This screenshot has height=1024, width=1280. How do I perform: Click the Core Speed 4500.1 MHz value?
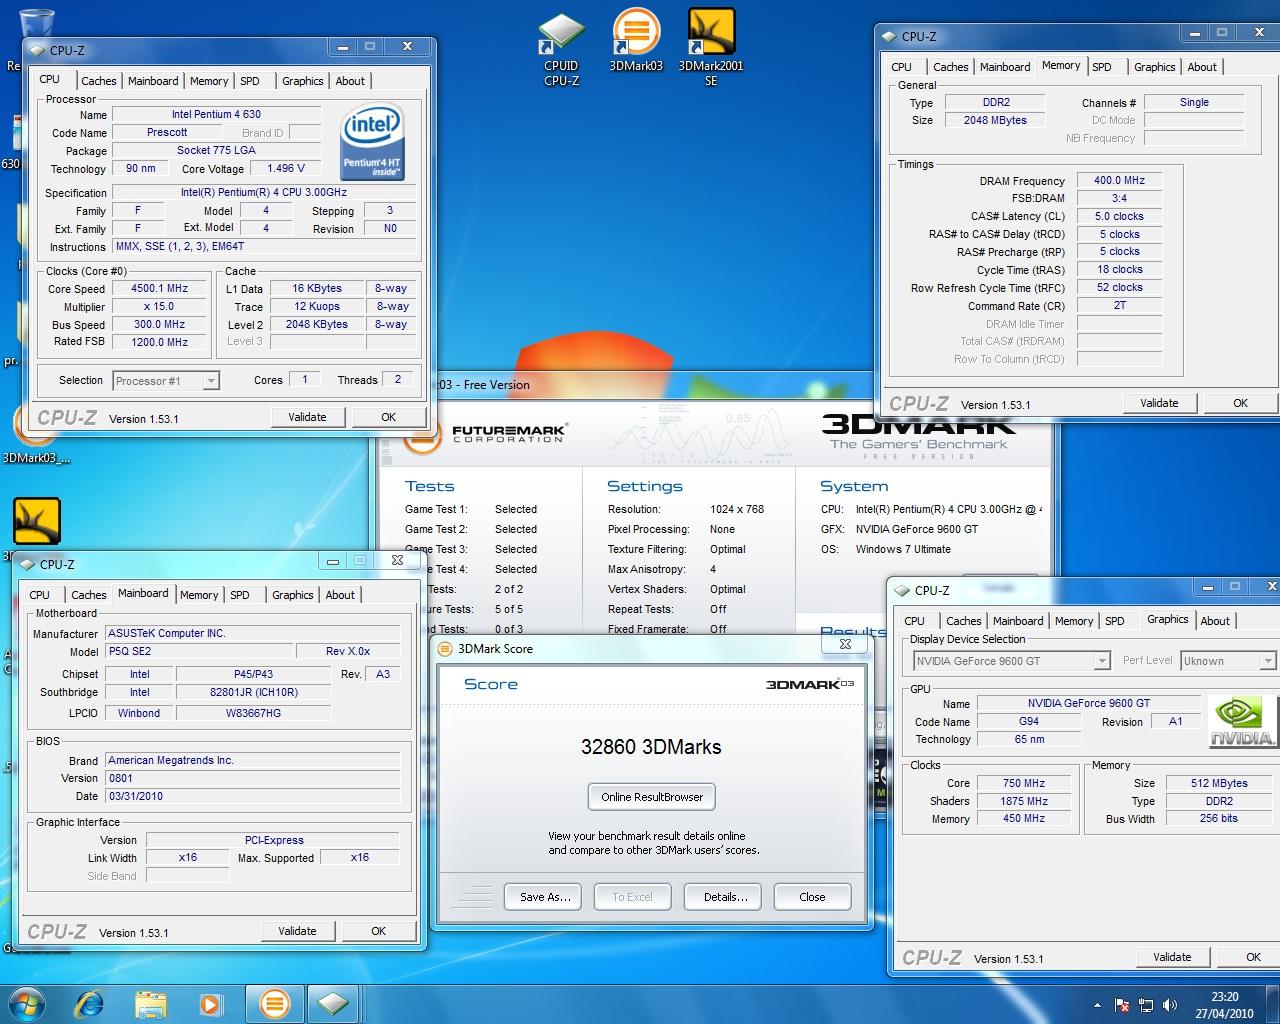160,288
